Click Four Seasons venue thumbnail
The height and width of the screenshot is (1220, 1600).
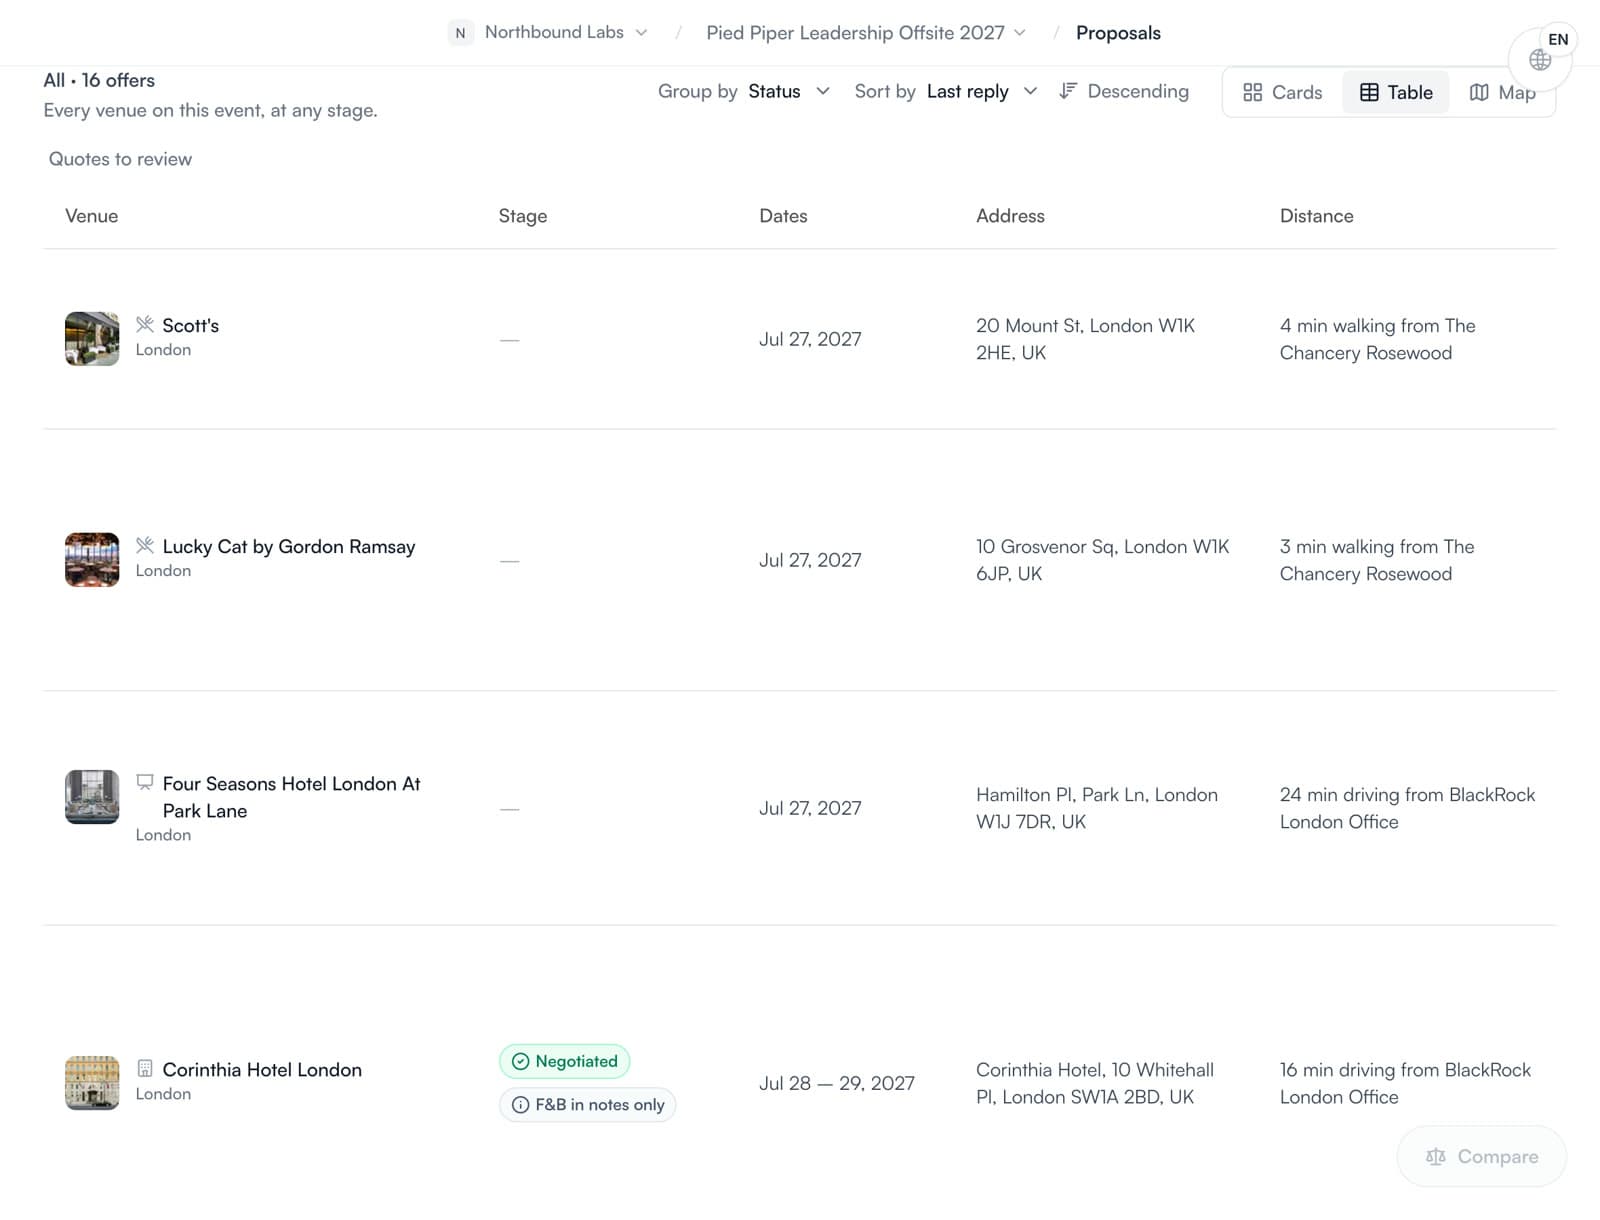pos(92,797)
